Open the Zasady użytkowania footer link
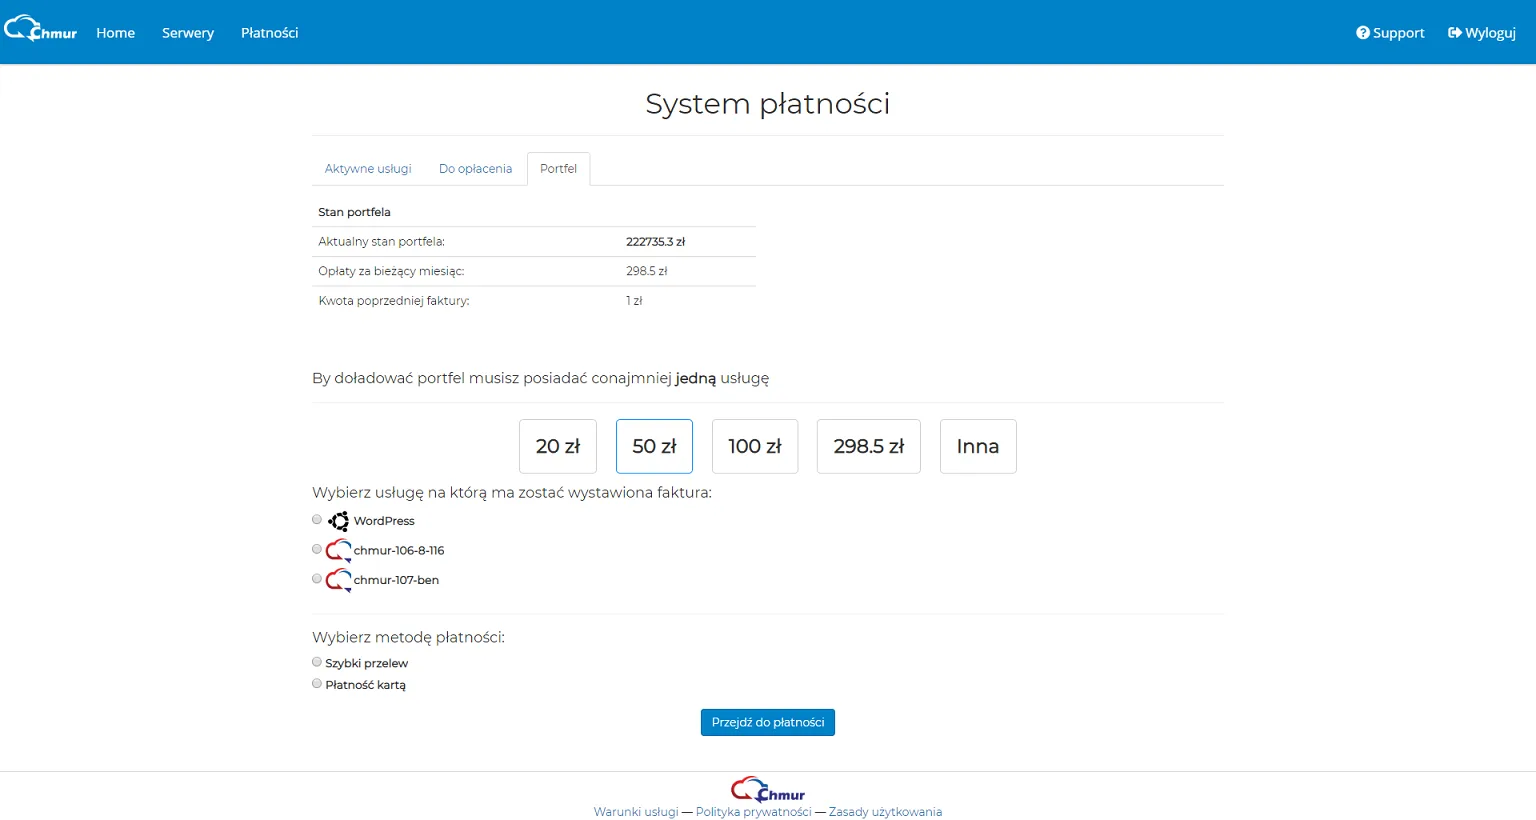This screenshot has height=820, width=1536. coord(885,812)
